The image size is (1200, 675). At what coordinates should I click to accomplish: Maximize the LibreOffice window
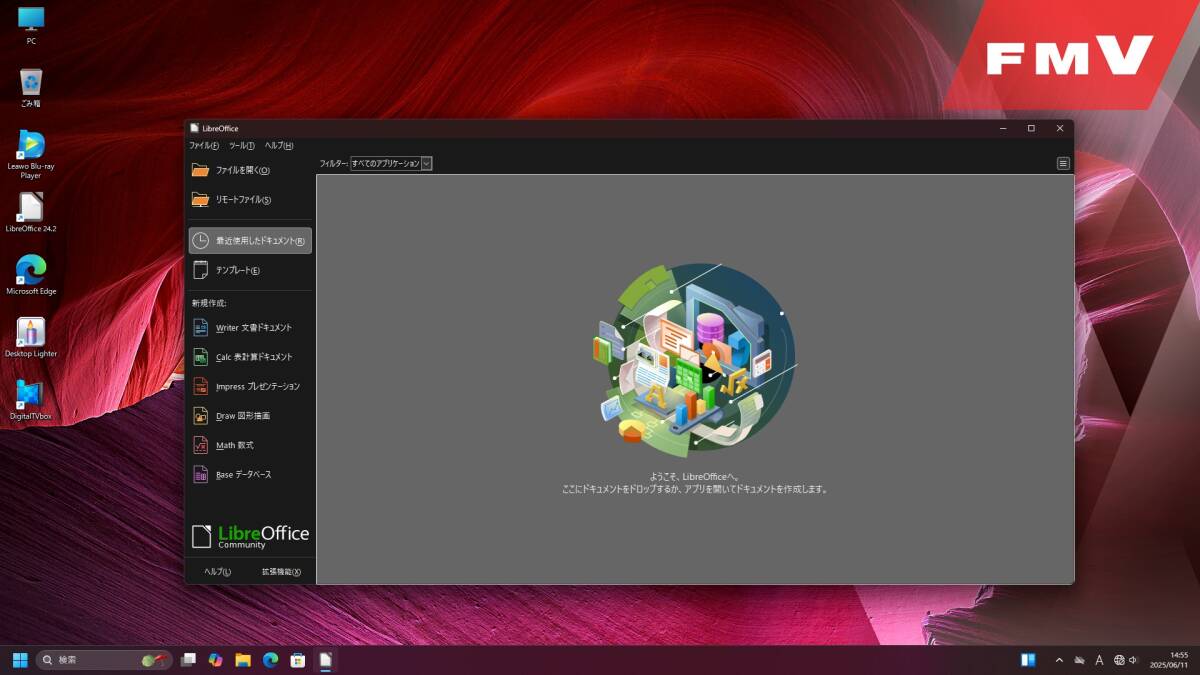click(1031, 128)
